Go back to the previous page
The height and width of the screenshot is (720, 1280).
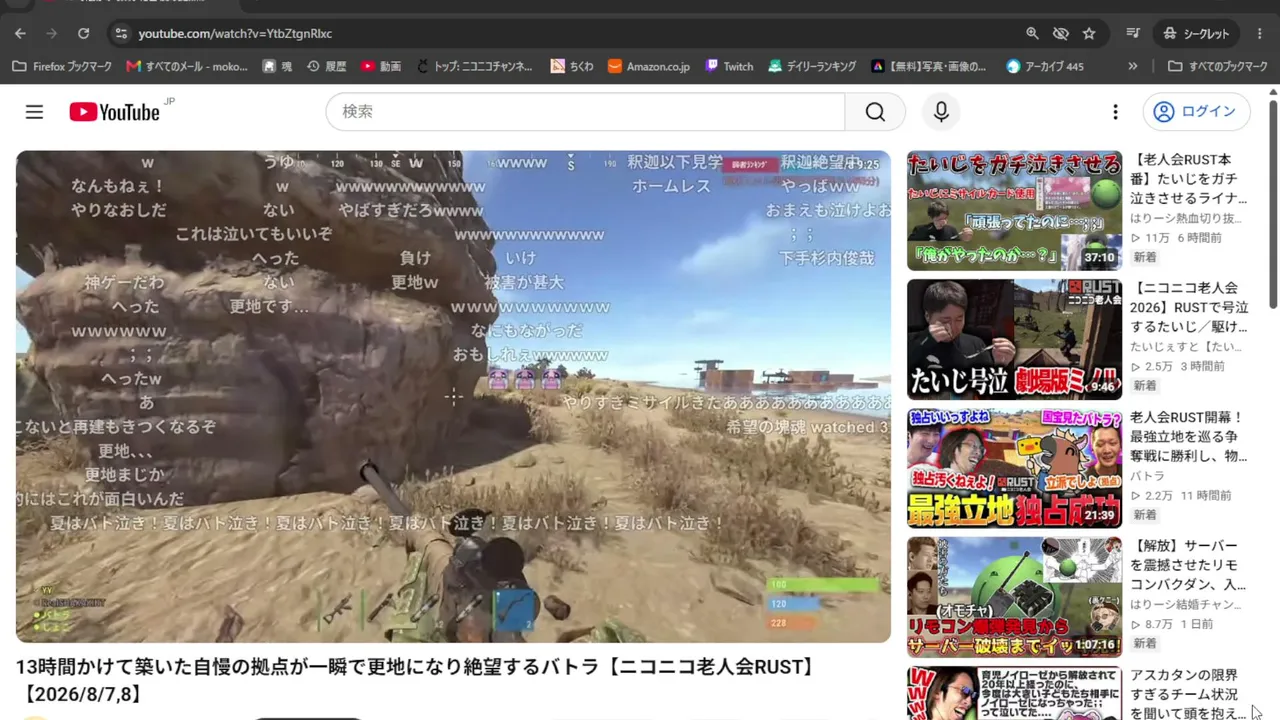[x=20, y=33]
